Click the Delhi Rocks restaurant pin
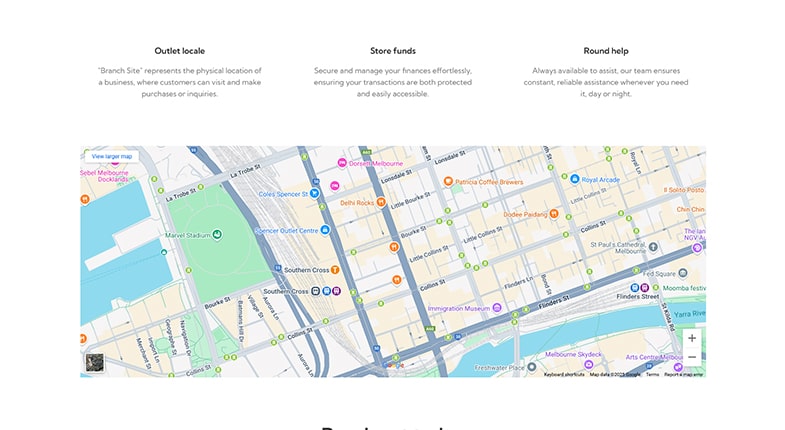This screenshot has height=430, width=785. pos(381,202)
